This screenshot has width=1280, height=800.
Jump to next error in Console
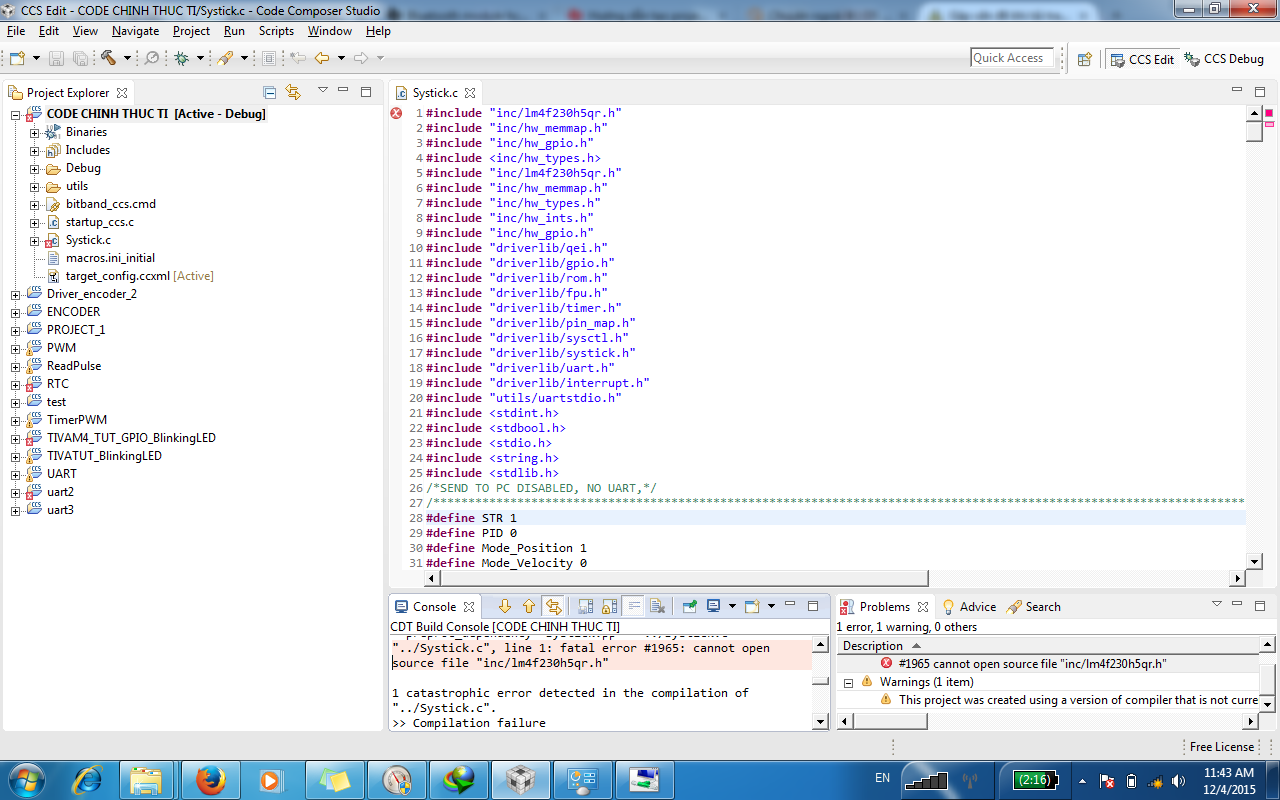[x=505, y=606]
